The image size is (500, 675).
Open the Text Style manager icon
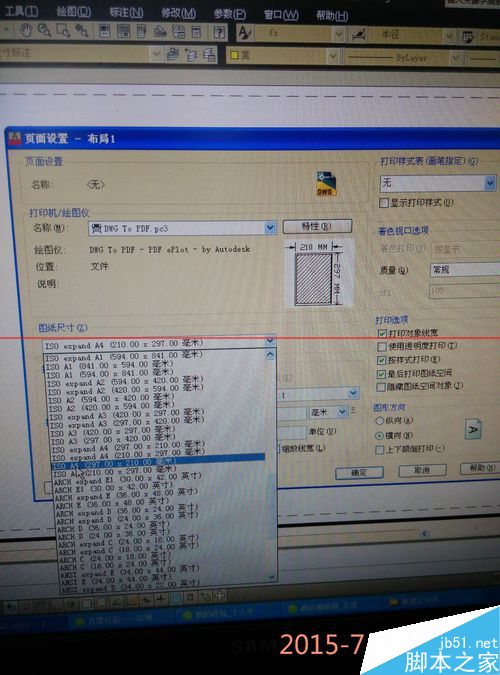tap(245, 33)
